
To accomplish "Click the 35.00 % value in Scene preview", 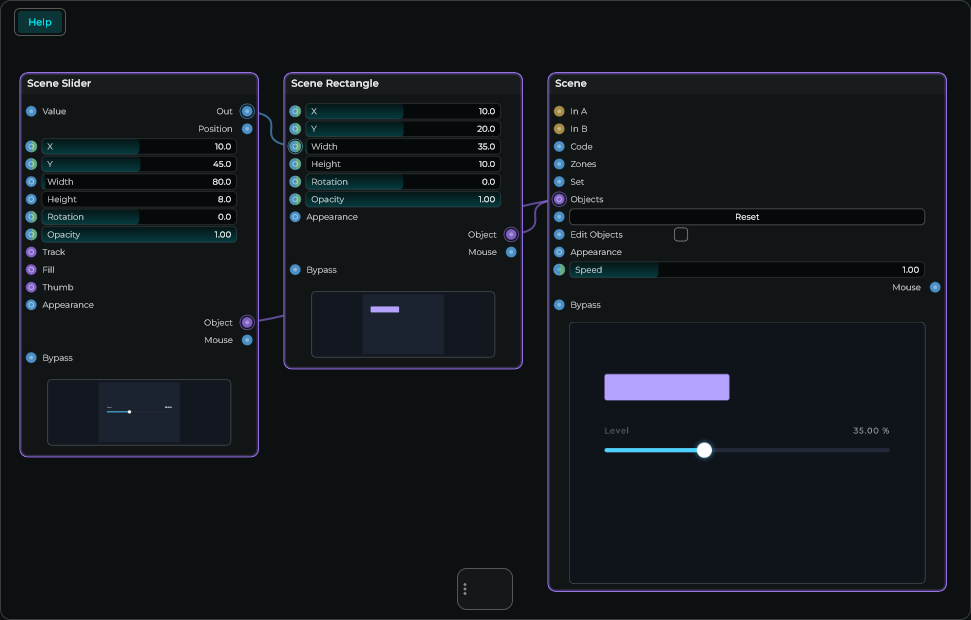I will click(x=871, y=430).
